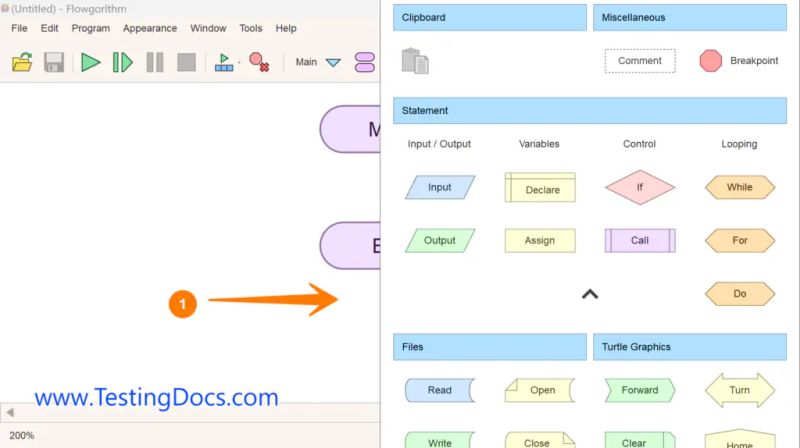Click the Looping column label
800x448 pixels.
(739, 144)
